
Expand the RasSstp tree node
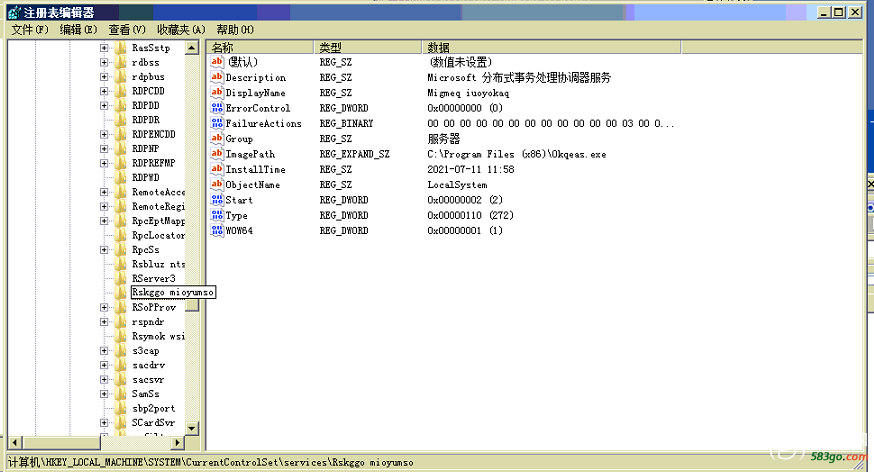tap(104, 48)
